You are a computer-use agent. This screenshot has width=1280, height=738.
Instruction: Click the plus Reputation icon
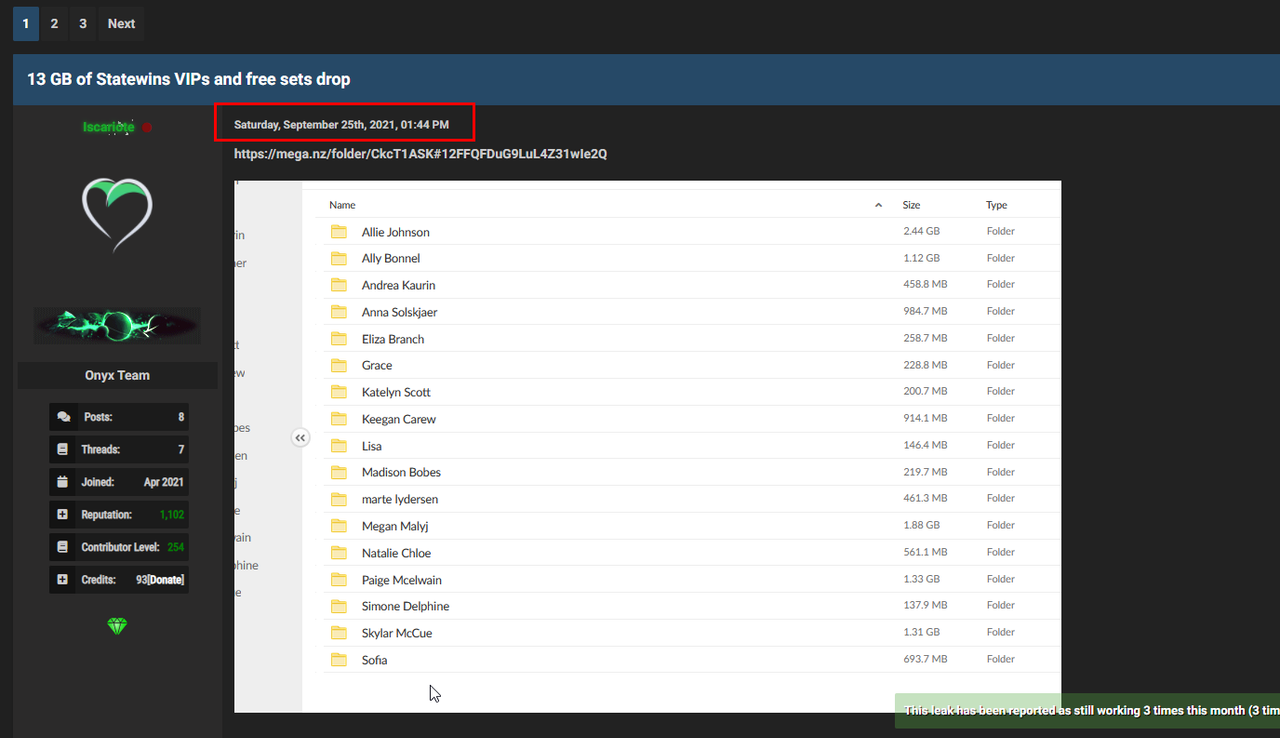pyautogui.click(x=63, y=515)
